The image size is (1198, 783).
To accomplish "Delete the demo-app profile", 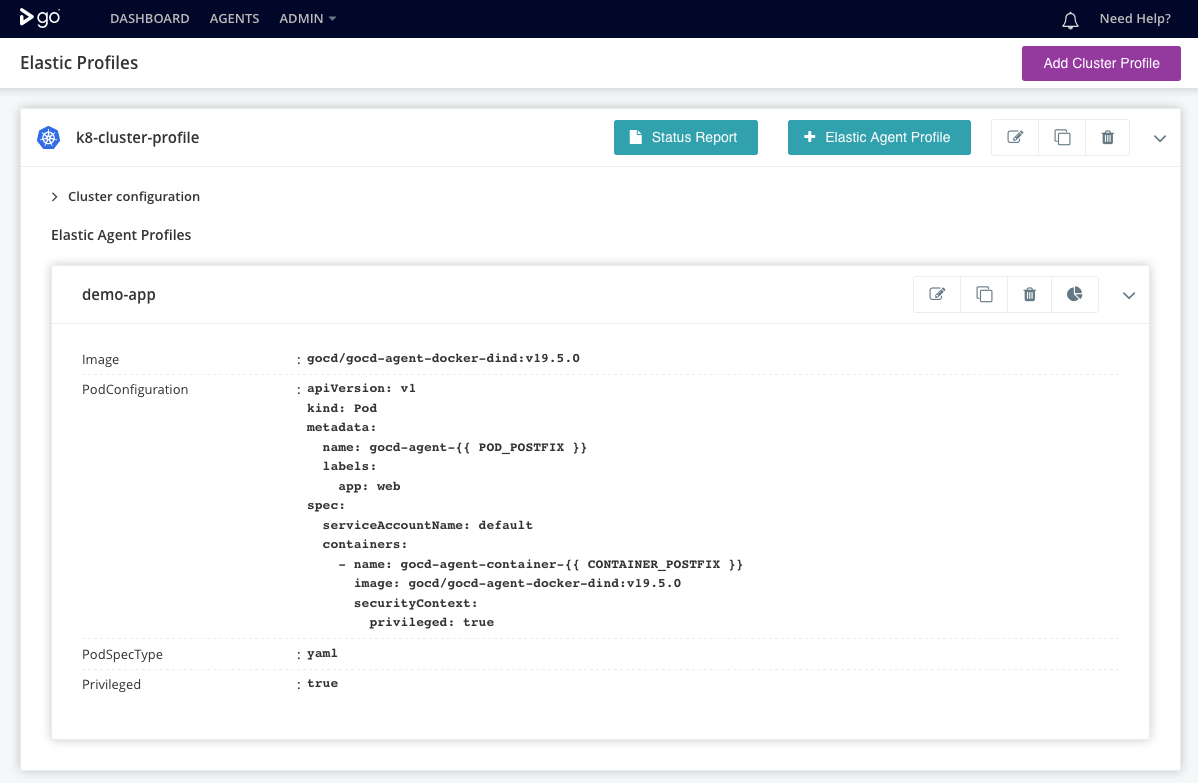I will 1029,294.
